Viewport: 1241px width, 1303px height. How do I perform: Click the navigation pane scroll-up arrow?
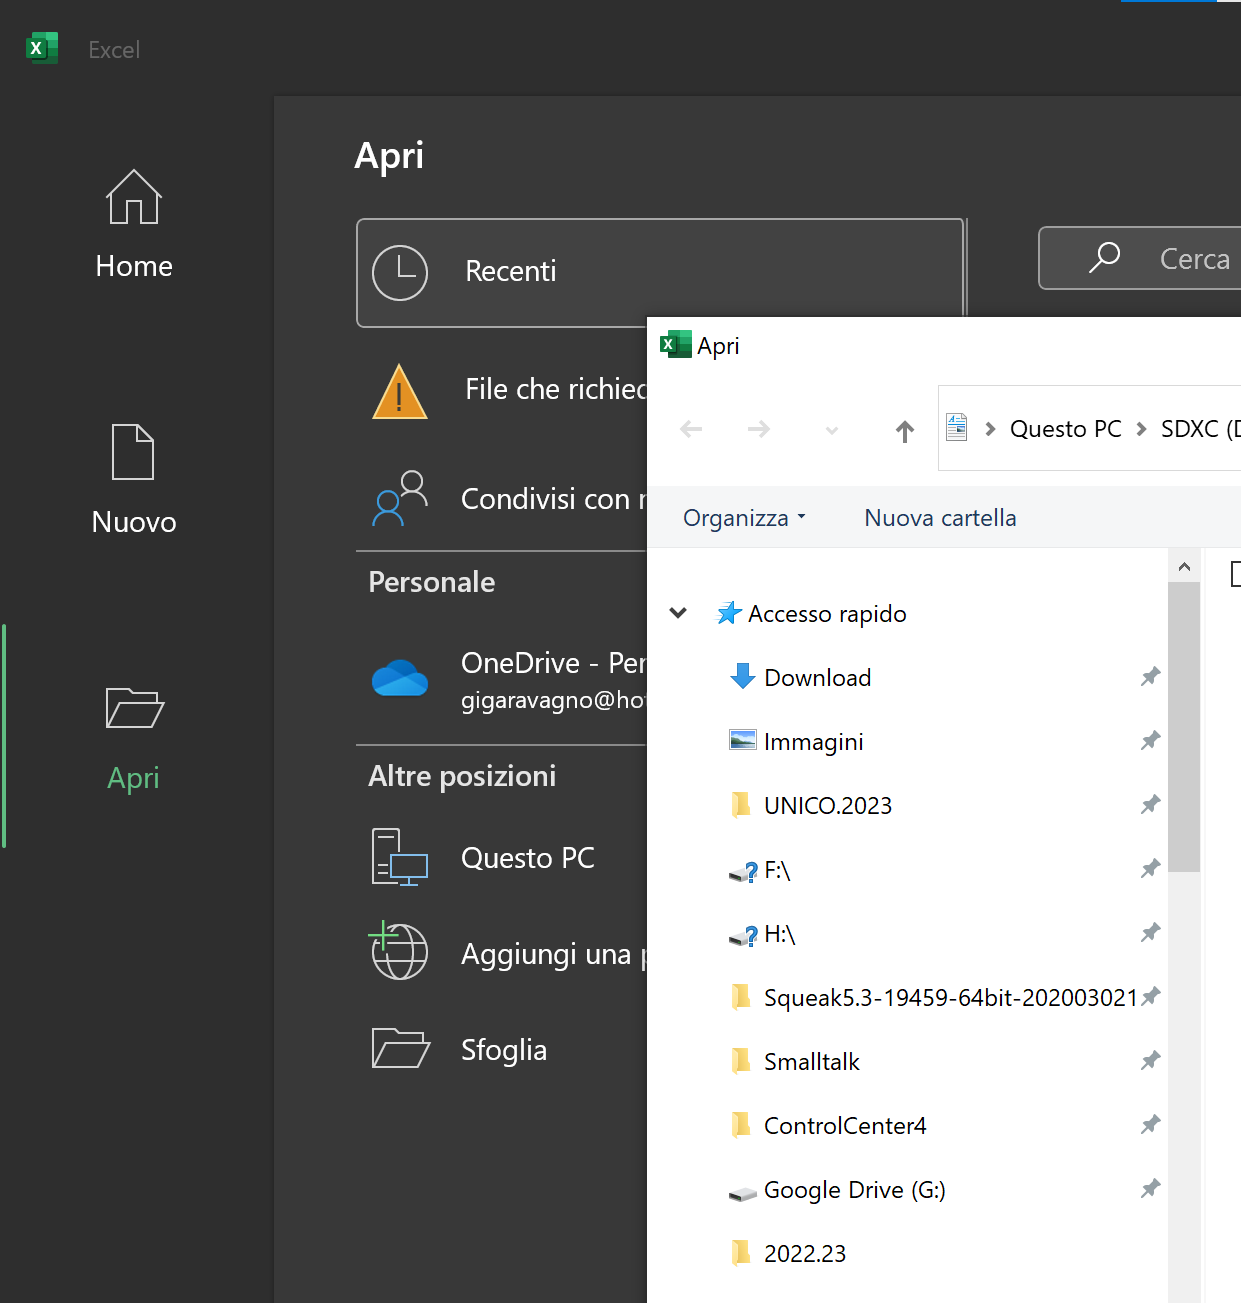(1184, 566)
